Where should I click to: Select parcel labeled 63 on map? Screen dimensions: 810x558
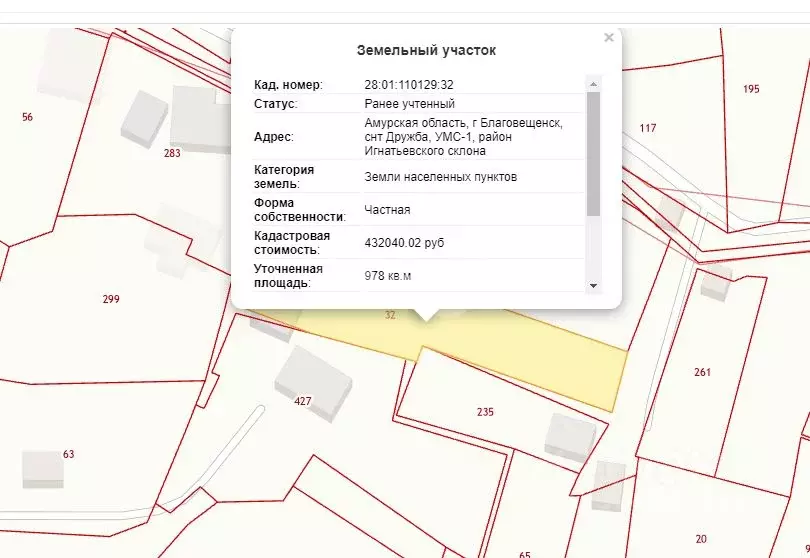[68, 454]
